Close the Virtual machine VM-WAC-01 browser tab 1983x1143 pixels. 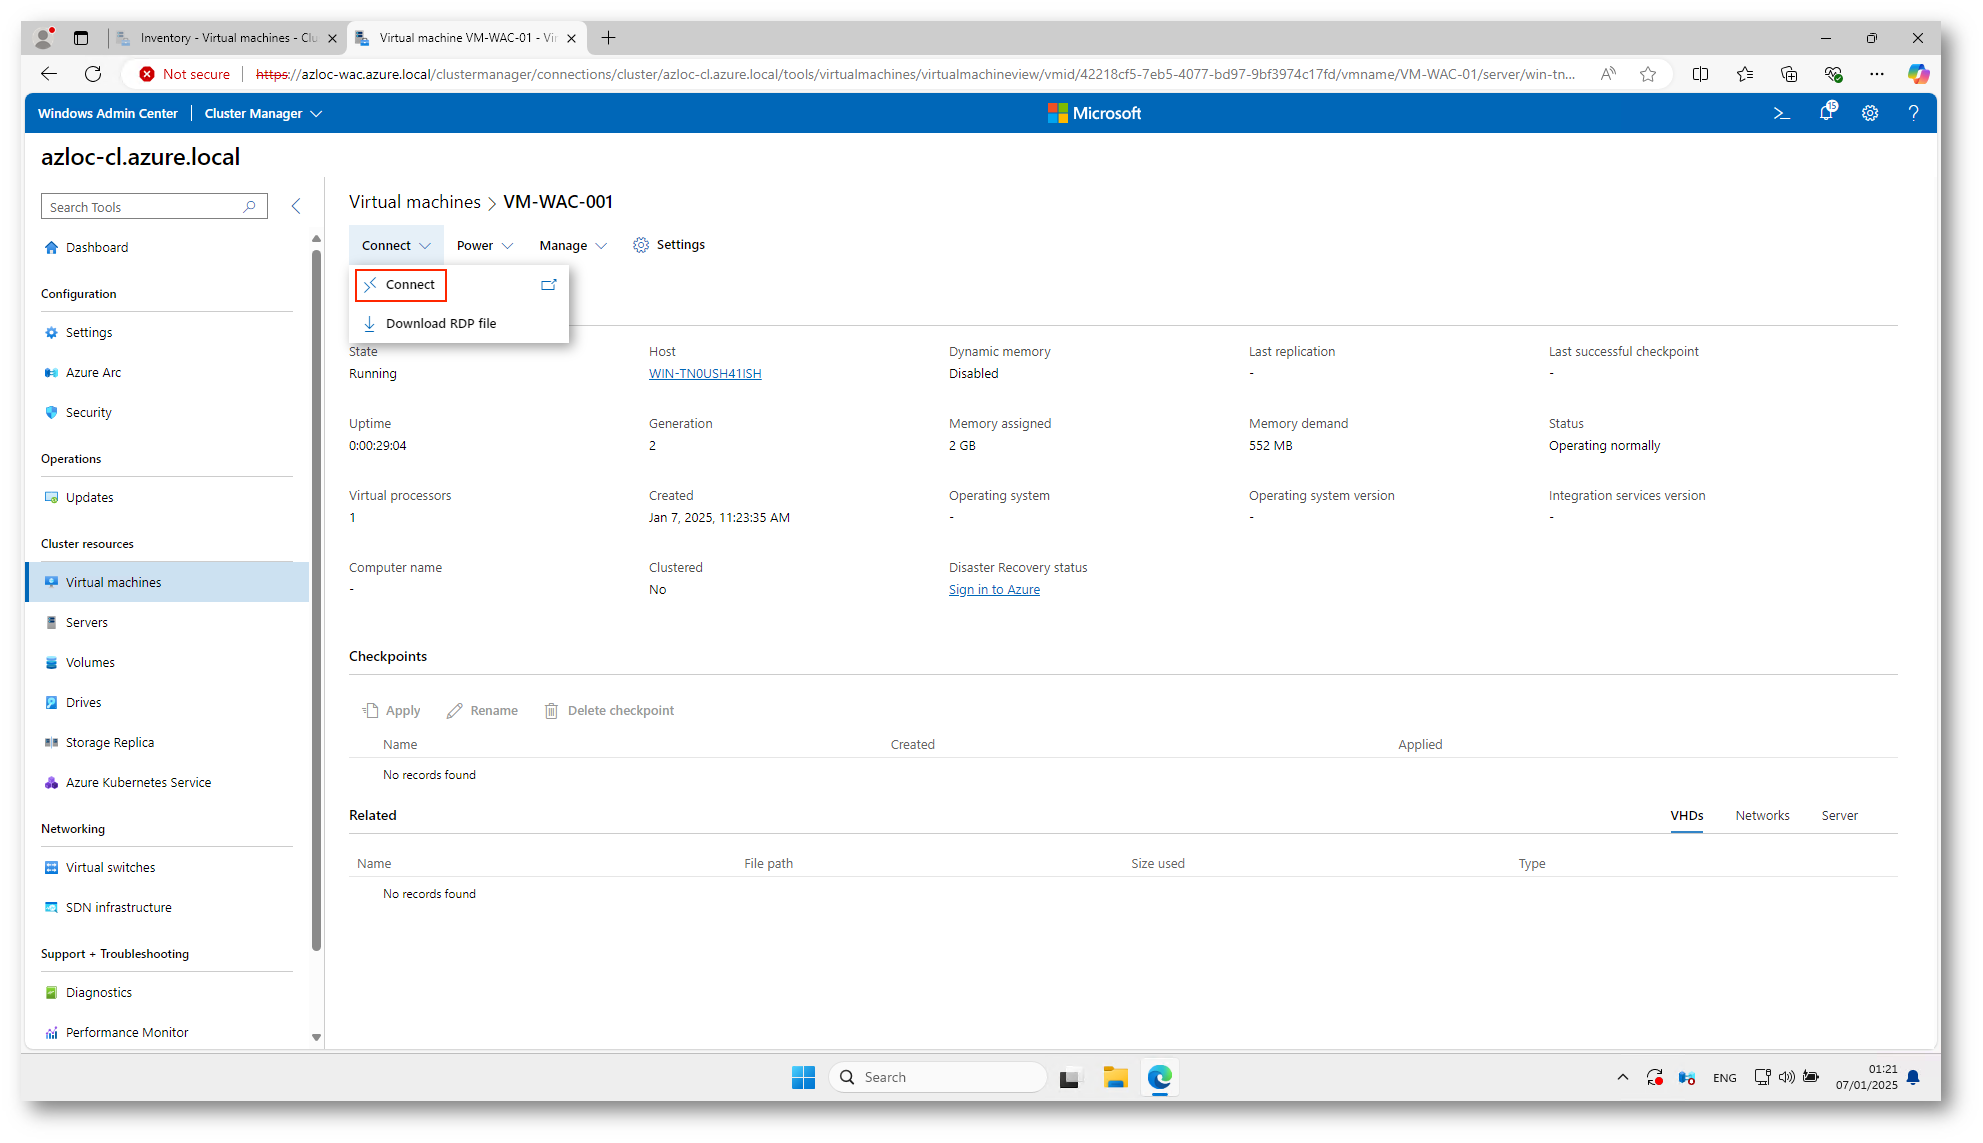point(571,38)
